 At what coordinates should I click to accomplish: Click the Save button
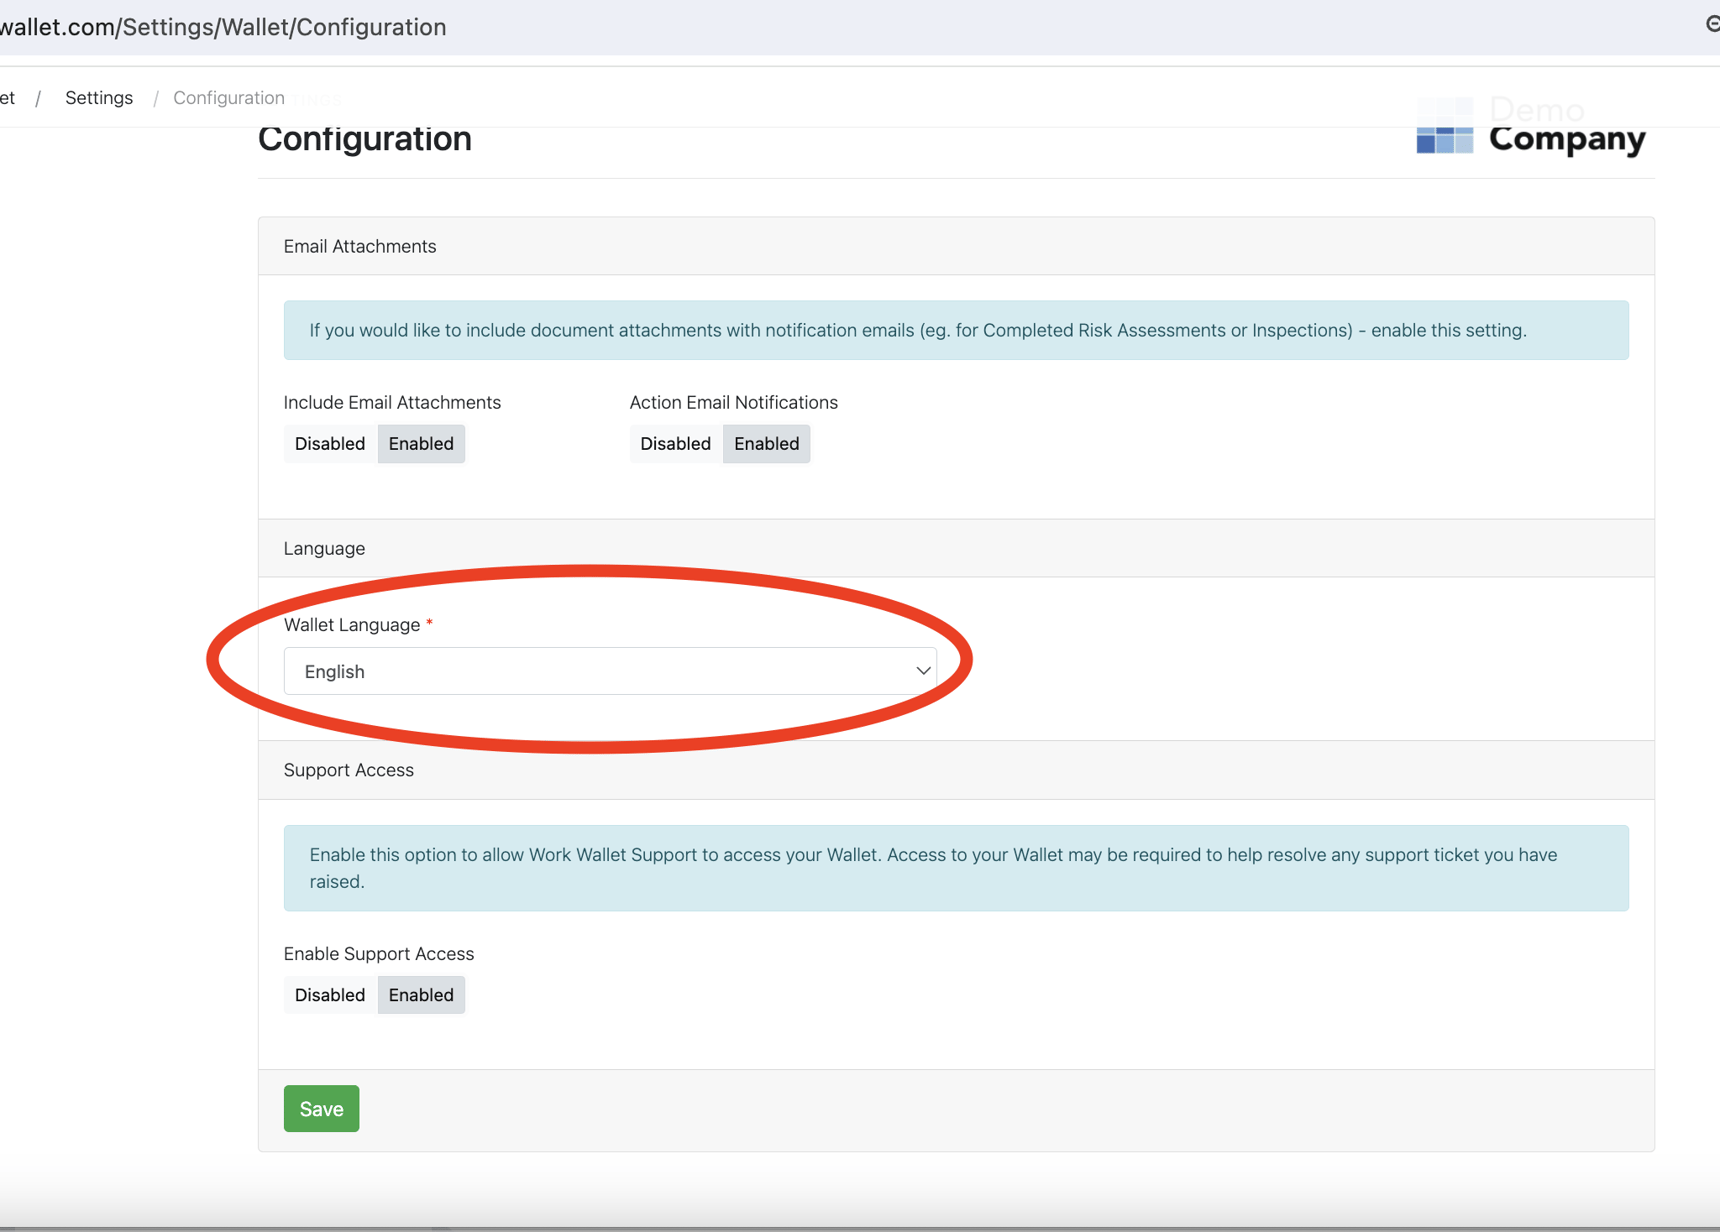pyautogui.click(x=321, y=1109)
